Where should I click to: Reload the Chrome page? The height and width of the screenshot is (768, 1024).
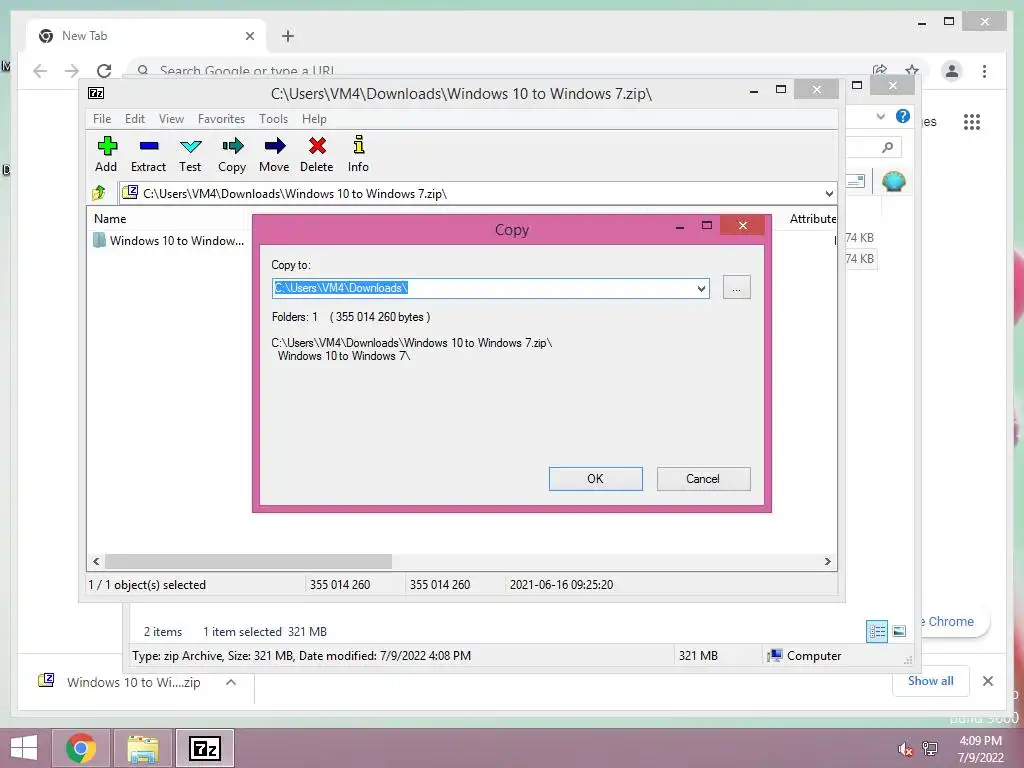104,71
